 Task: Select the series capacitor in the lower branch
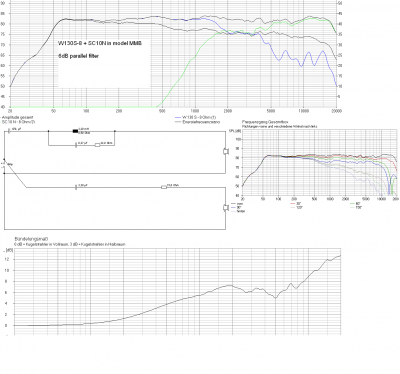76,187
